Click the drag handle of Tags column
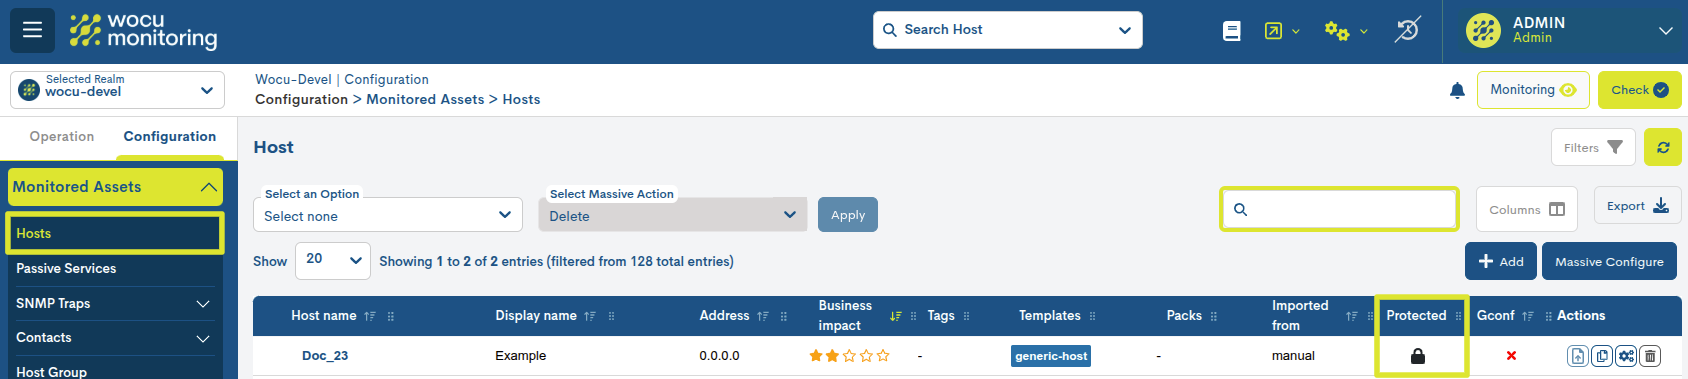The height and width of the screenshot is (379, 1688). pyautogui.click(x=966, y=316)
